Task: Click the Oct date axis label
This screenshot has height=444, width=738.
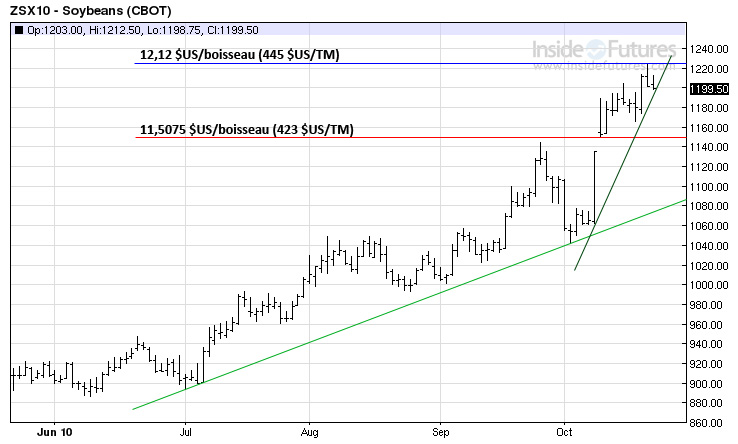Action: click(x=564, y=434)
